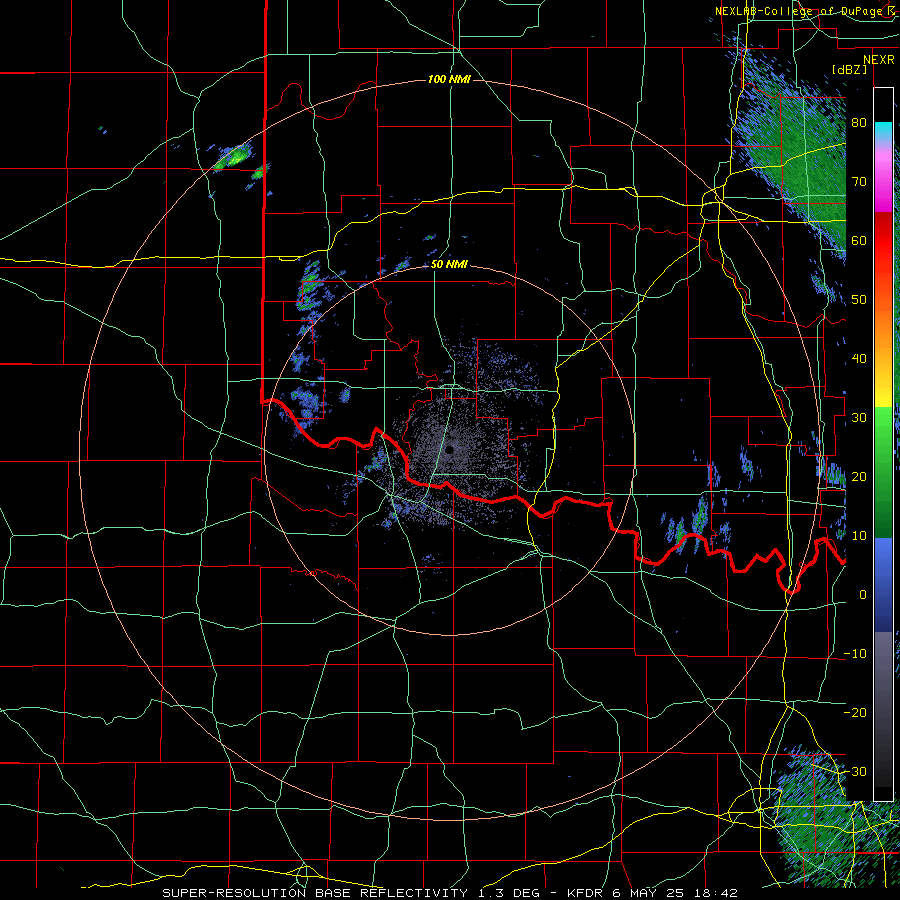Click the "50 NMI" range ring label

[449, 265]
